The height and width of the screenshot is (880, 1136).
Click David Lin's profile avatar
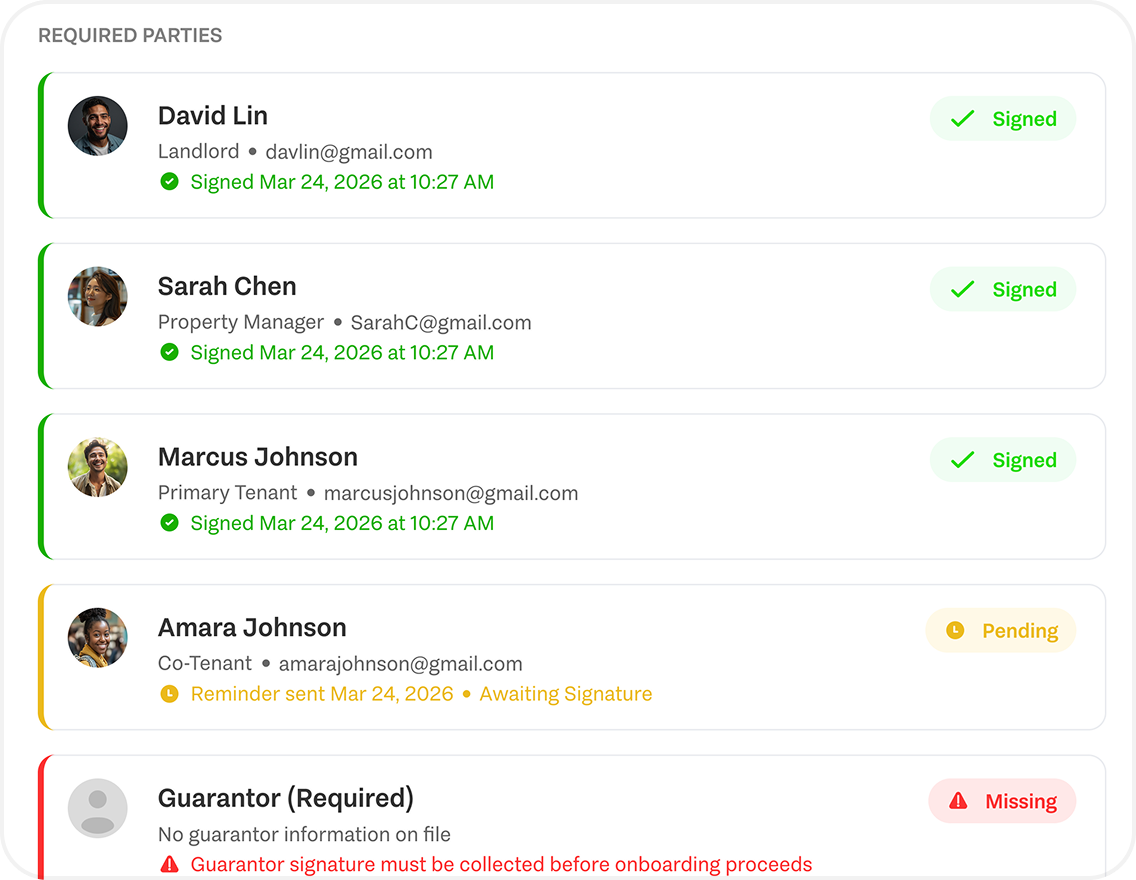98,126
